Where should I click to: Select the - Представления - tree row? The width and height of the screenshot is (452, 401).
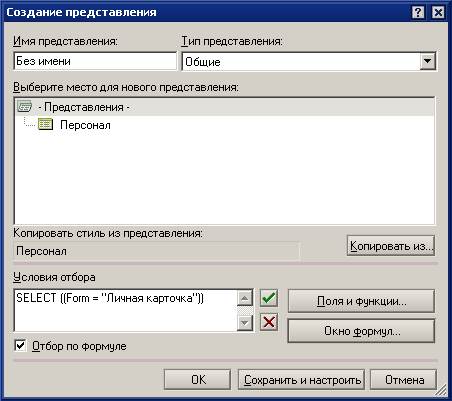(x=225, y=107)
